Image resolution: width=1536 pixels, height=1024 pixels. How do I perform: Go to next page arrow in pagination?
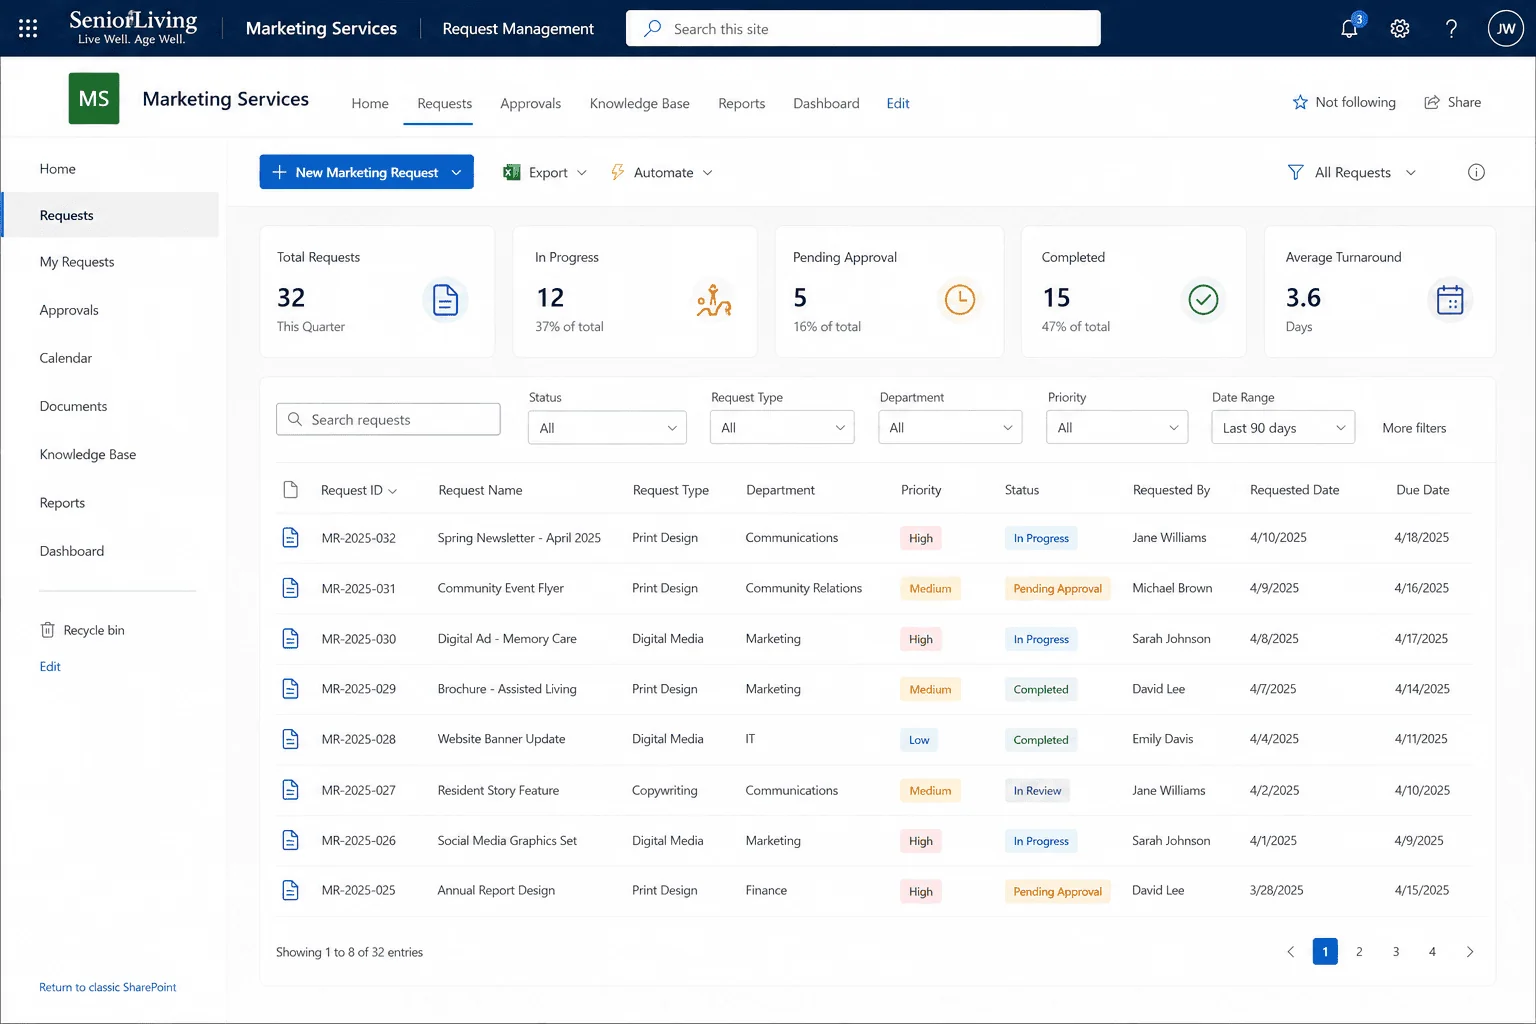pyautogui.click(x=1470, y=952)
